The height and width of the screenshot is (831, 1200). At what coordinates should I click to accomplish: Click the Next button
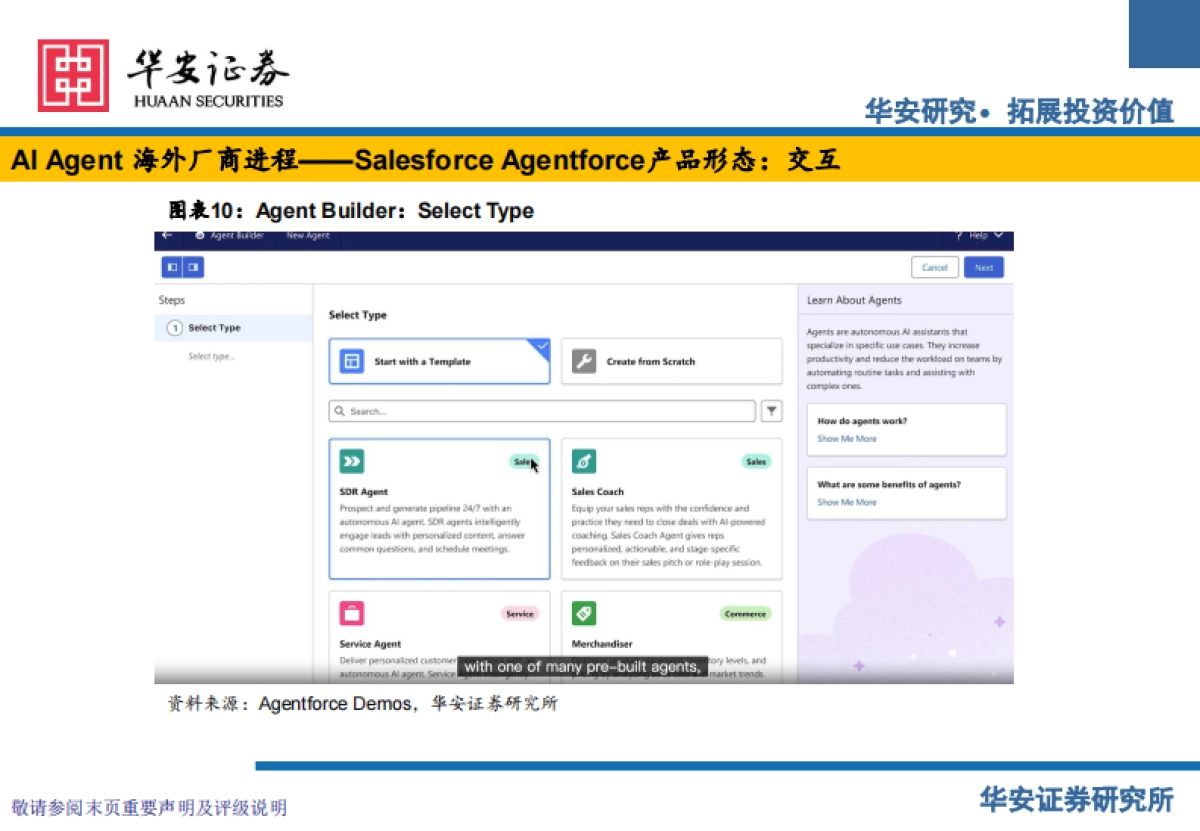pos(983,267)
